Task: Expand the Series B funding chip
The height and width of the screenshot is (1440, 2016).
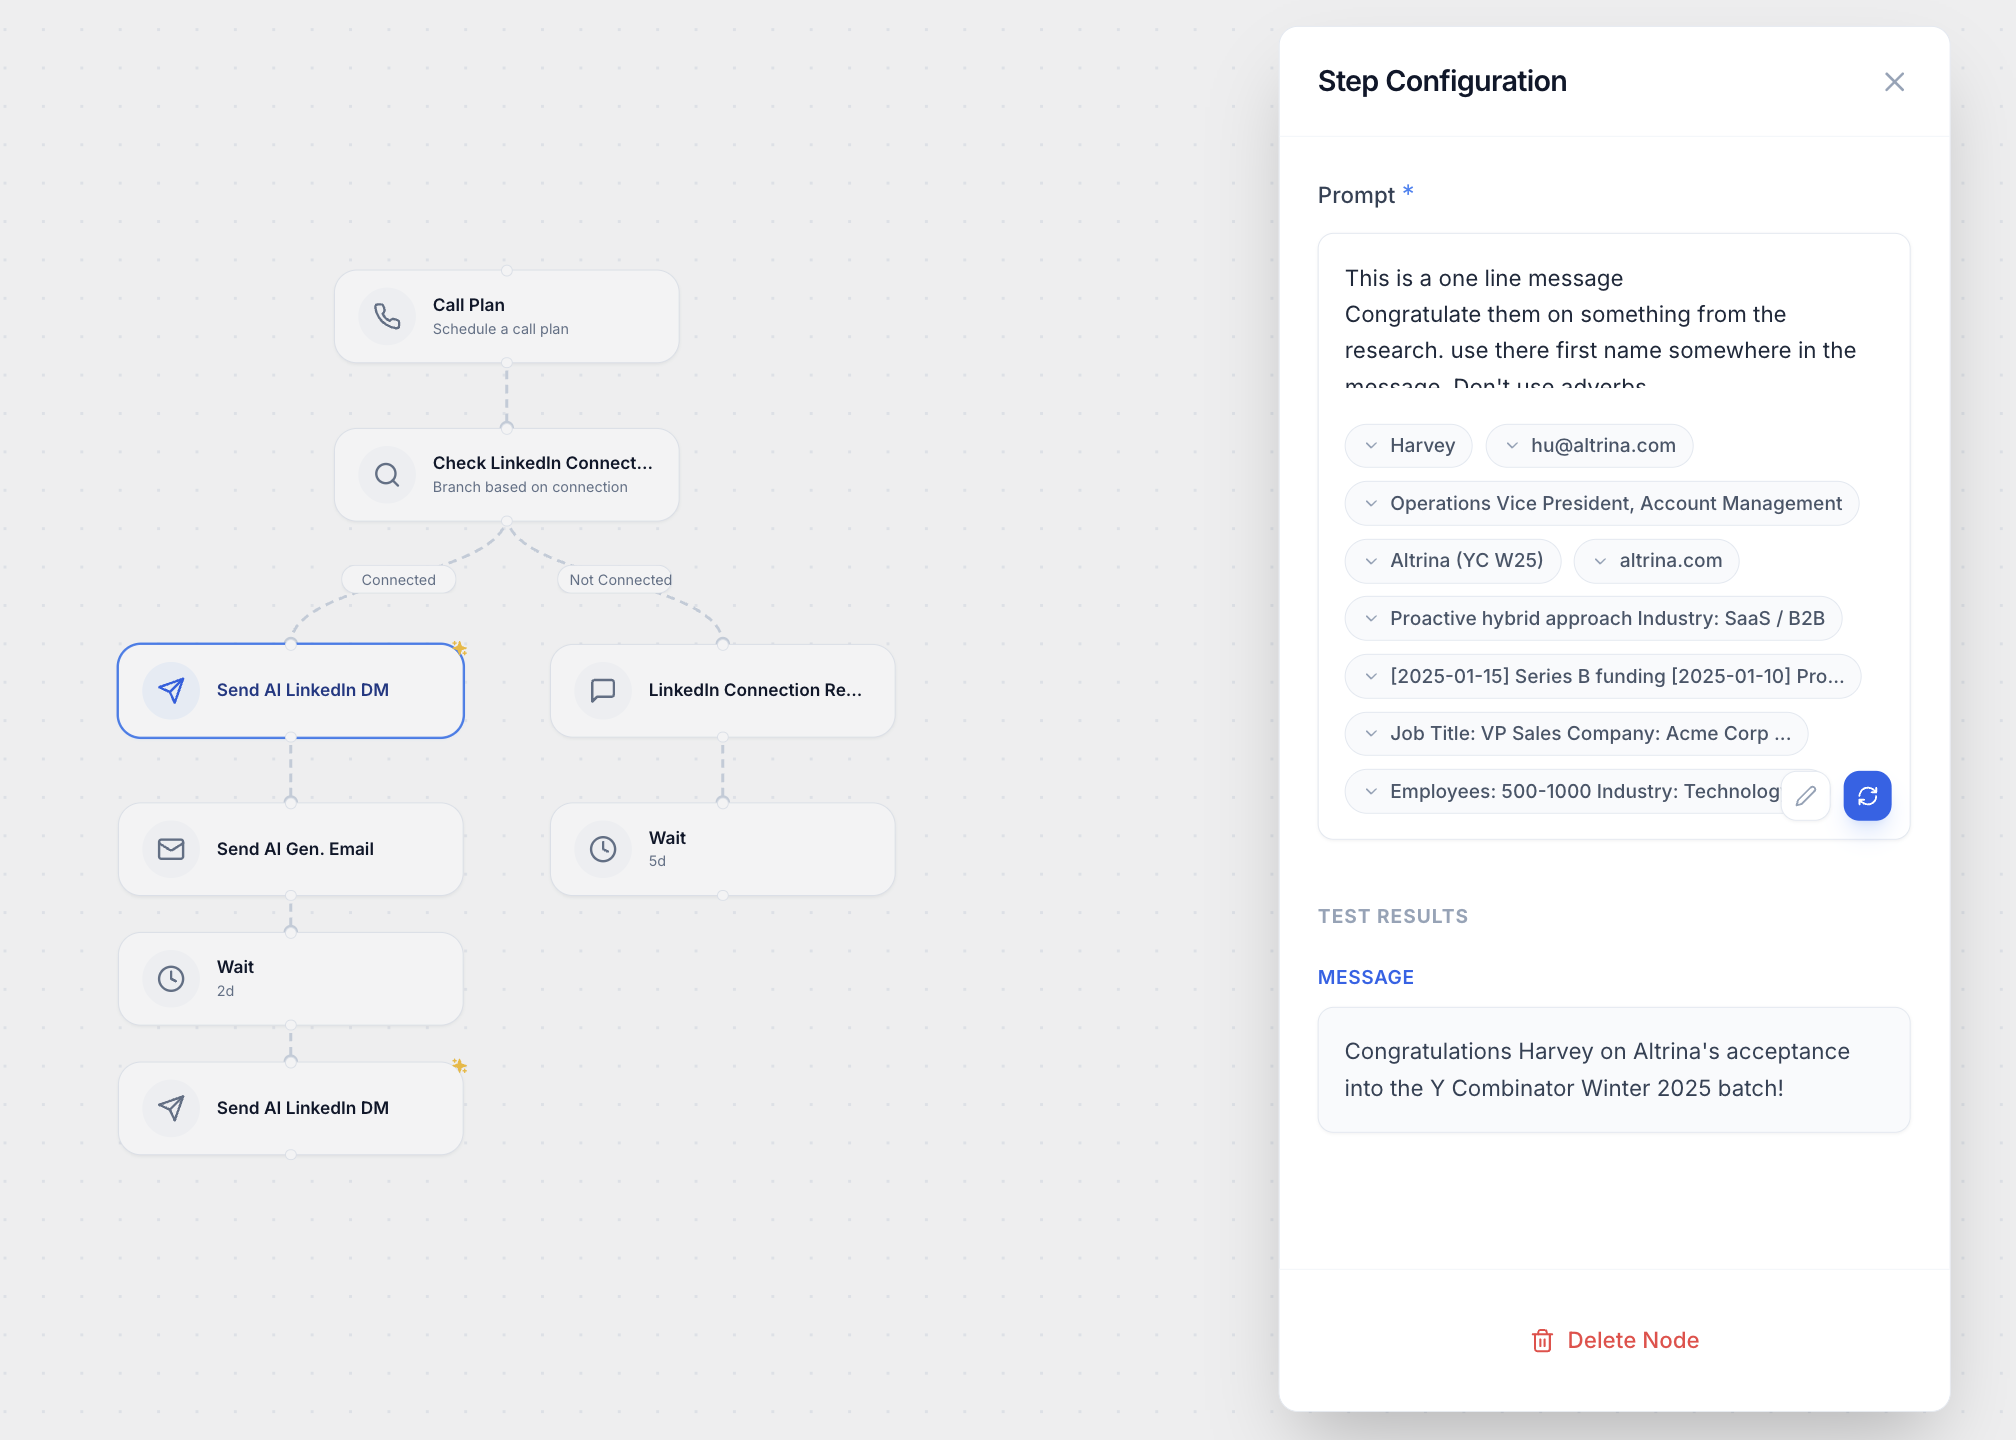Action: click(x=1371, y=677)
